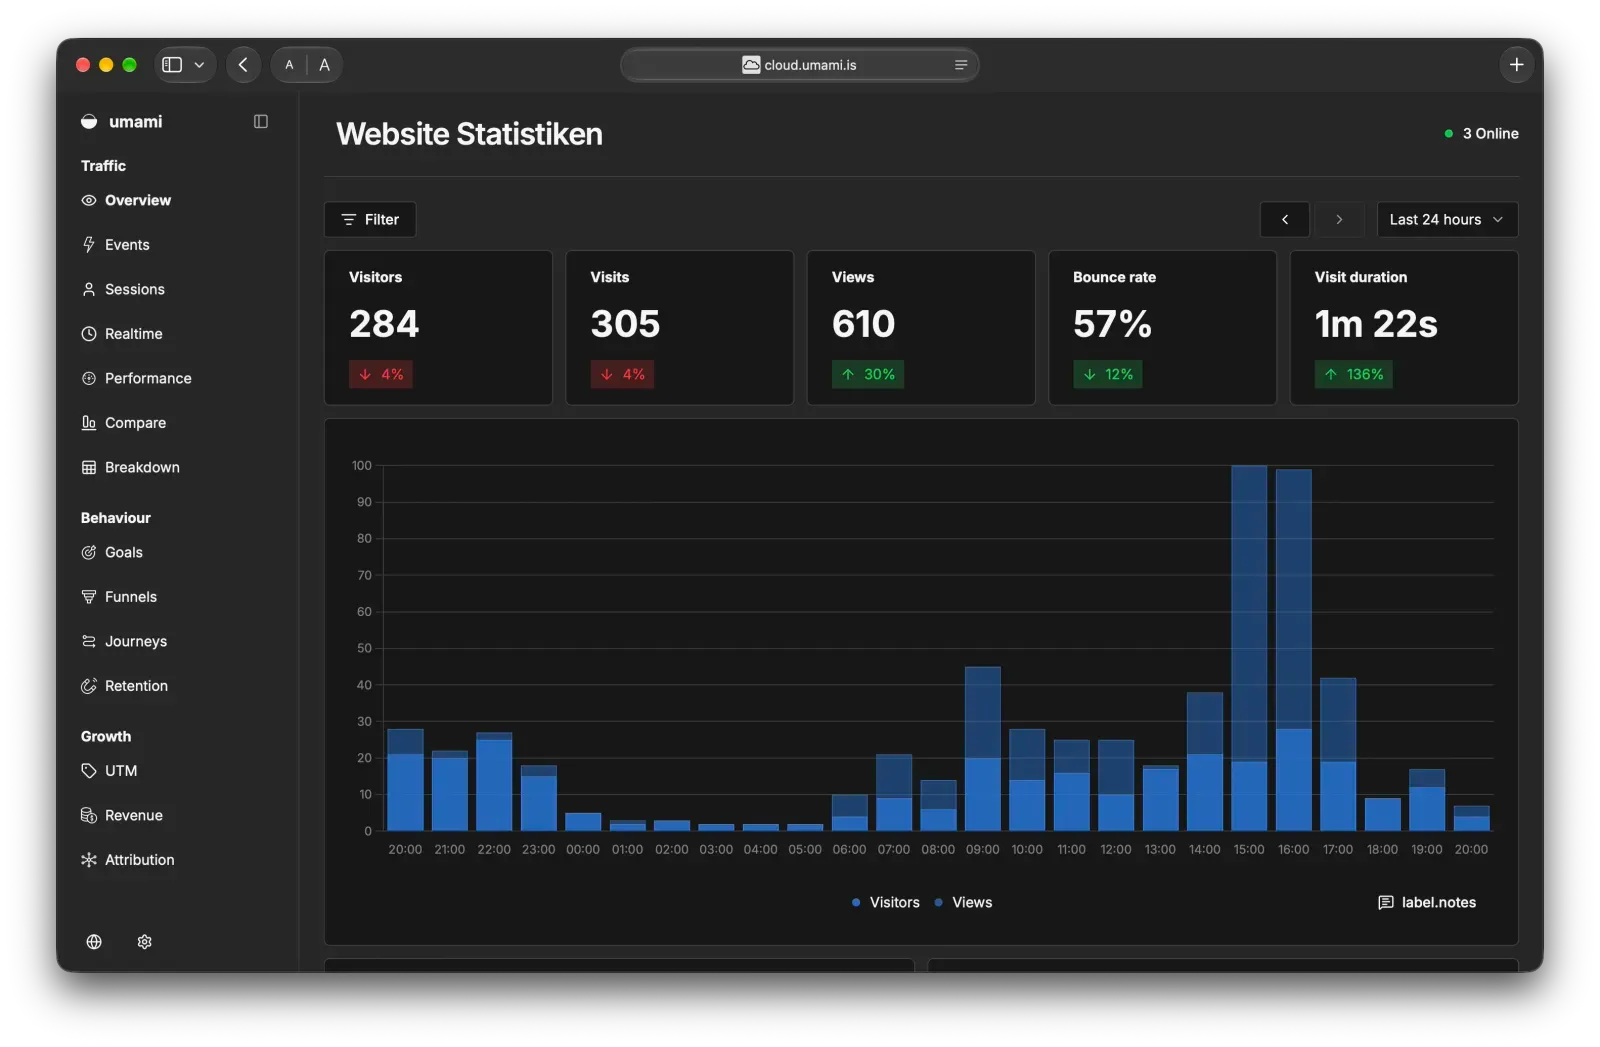Screen dimensions: 1600x1047
Task: Toggle Visitors series in chart legend
Action: [885, 903]
